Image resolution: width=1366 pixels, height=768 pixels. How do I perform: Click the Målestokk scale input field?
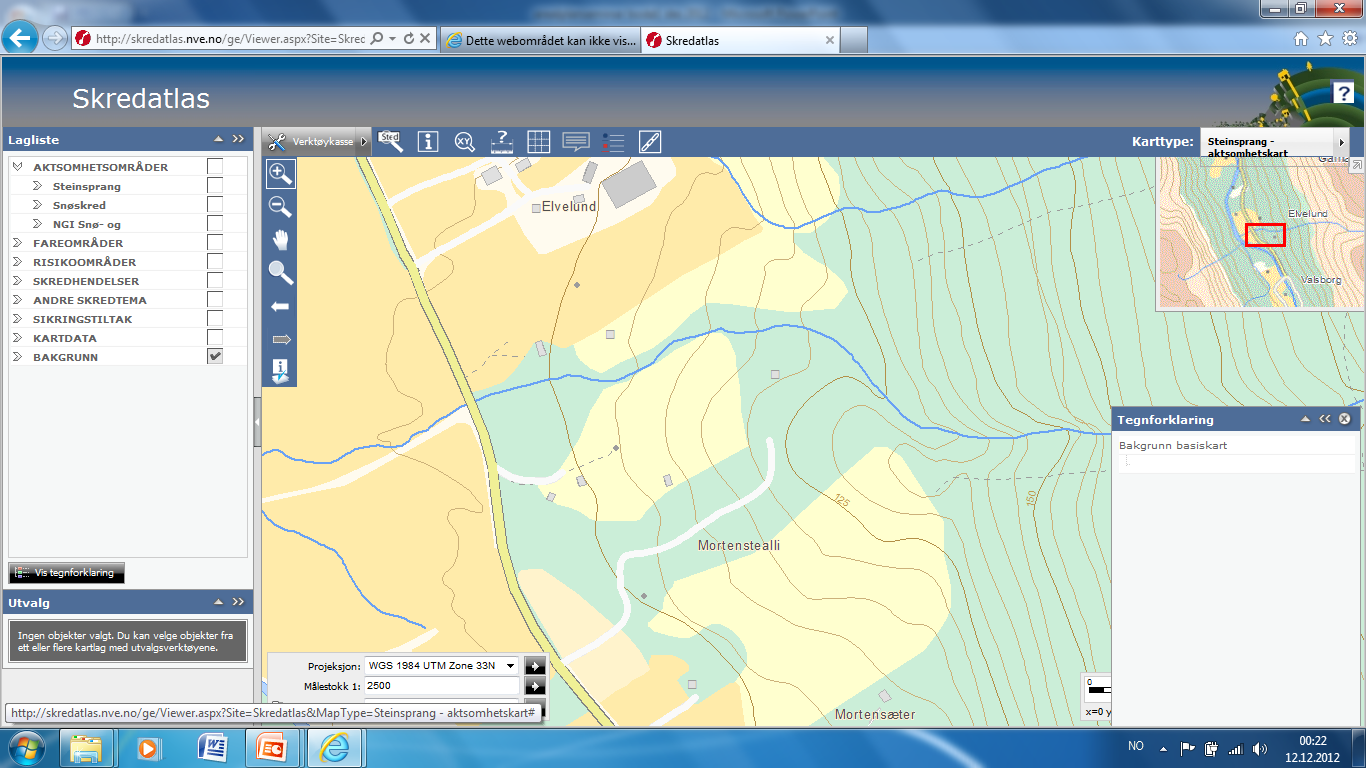[x=442, y=686]
